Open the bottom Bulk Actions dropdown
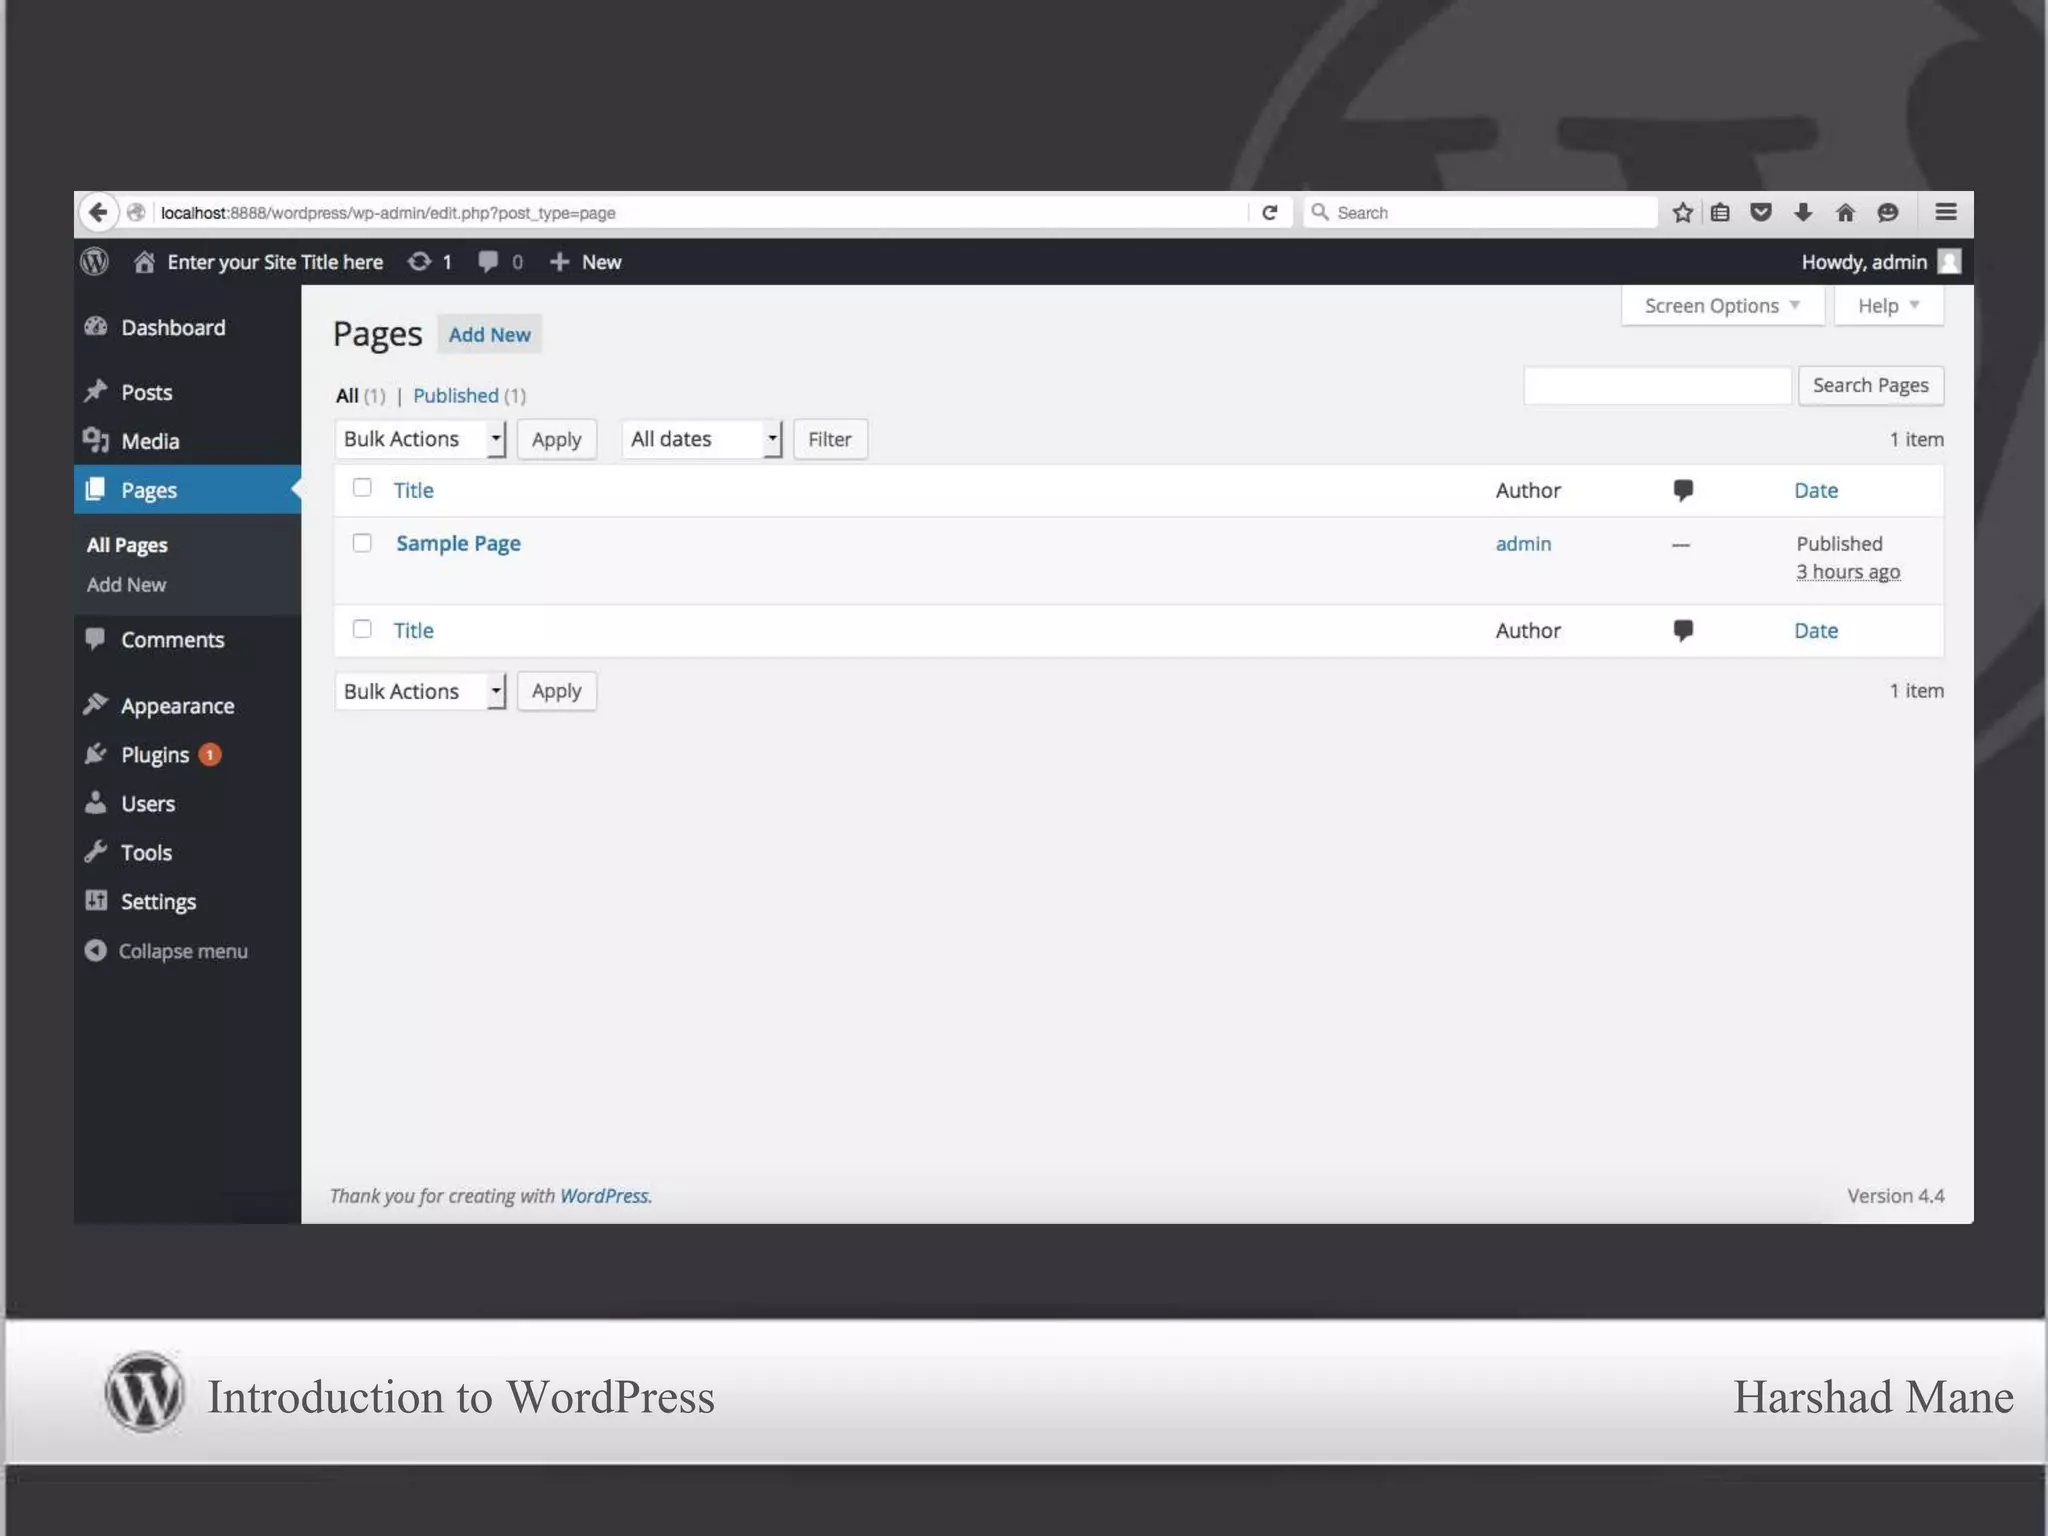The width and height of the screenshot is (2048, 1536). [x=420, y=691]
